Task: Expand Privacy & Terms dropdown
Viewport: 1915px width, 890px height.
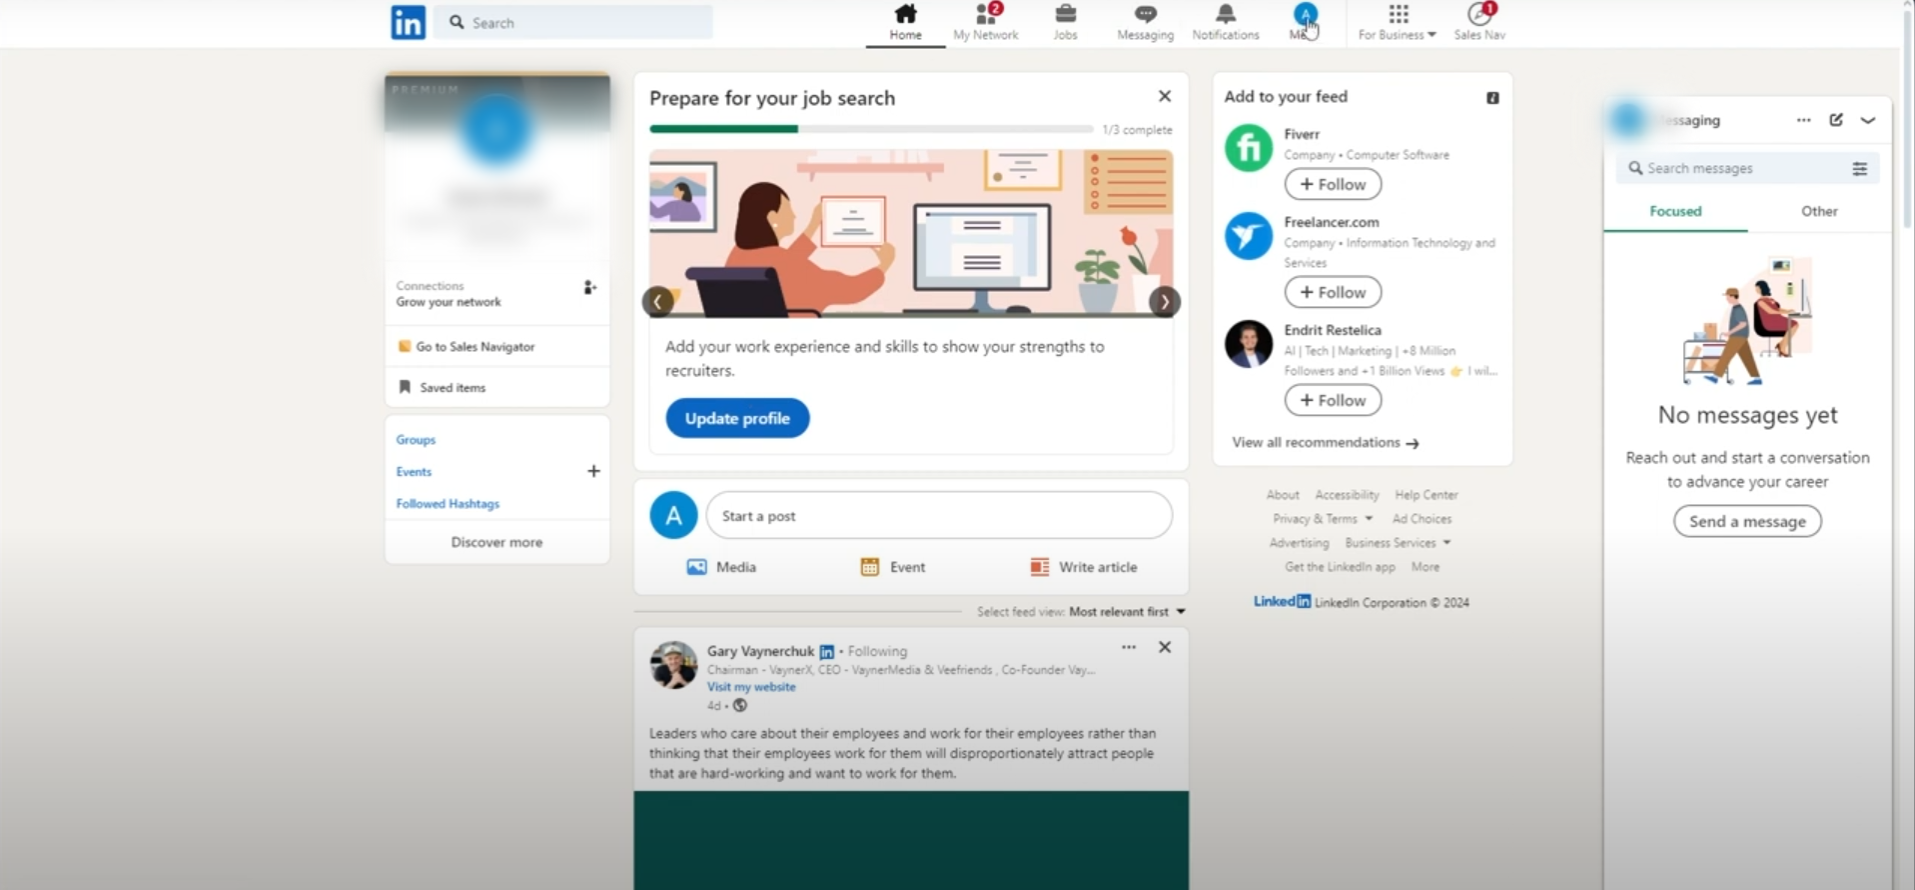Action: pos(1323,519)
